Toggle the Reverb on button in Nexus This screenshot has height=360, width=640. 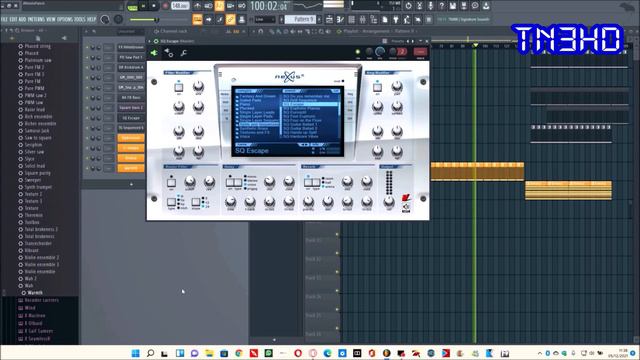coord(308,182)
